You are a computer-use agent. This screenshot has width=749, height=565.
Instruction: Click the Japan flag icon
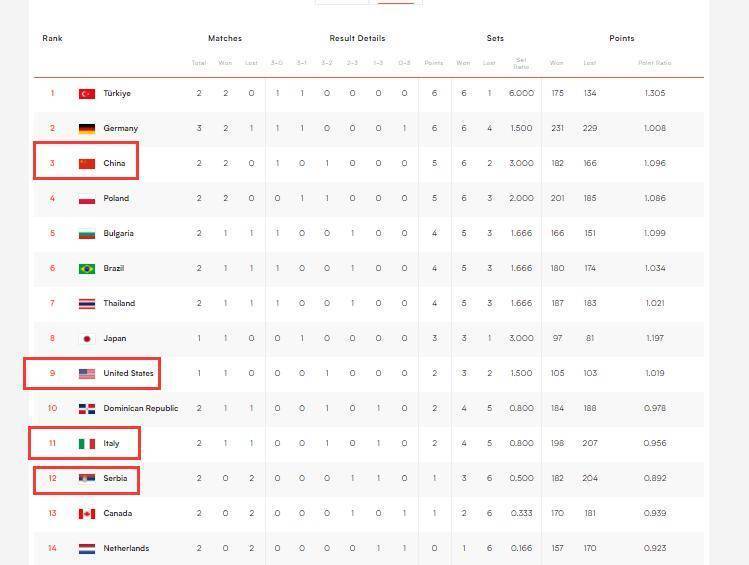click(87, 339)
